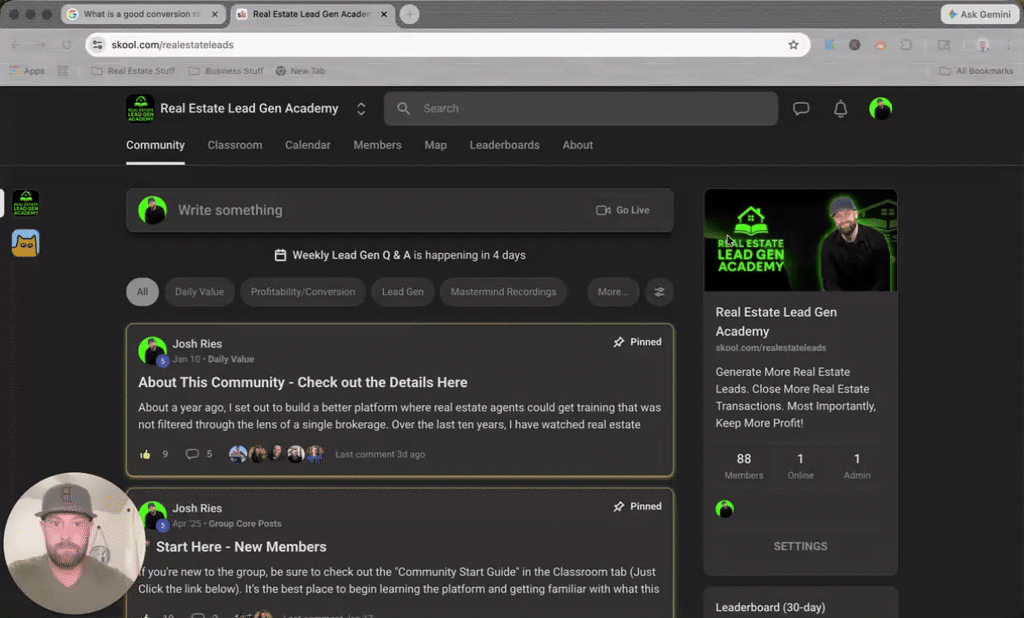Open the Real Estate Lead Gen Academy favicon in sidebar
Viewport: 1024px width, 618px height.
coord(25,201)
